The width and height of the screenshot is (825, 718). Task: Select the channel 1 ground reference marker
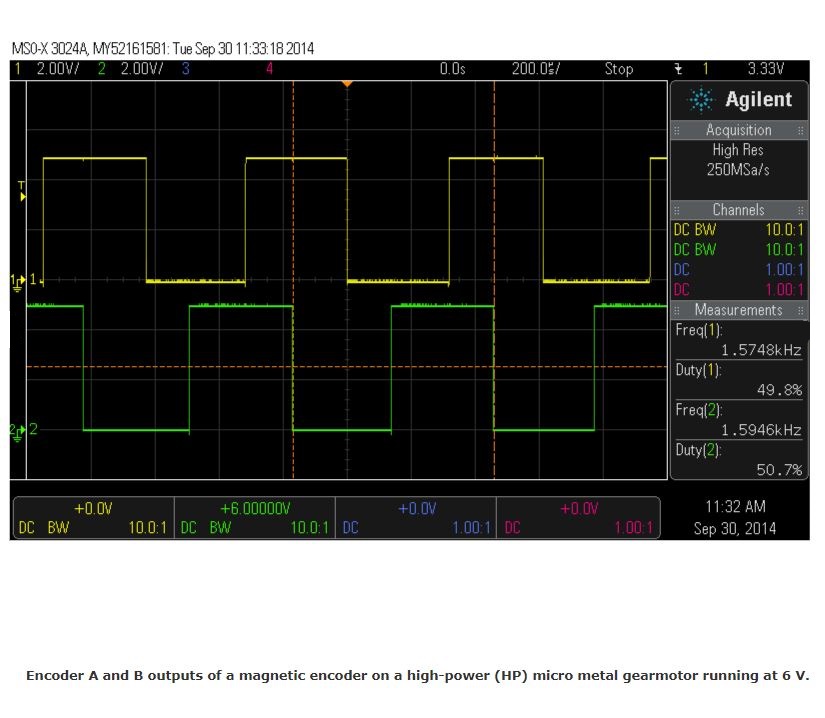pos(18,281)
